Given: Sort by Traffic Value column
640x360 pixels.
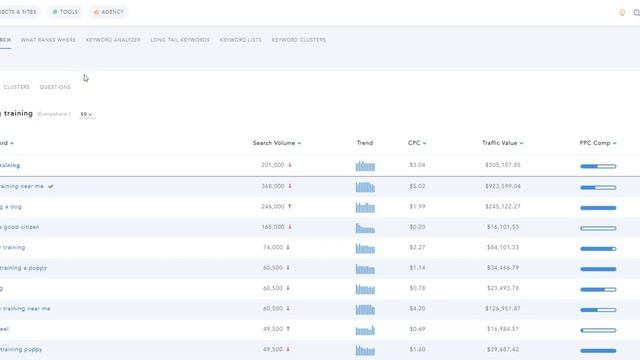Looking at the screenshot, I should (x=502, y=143).
